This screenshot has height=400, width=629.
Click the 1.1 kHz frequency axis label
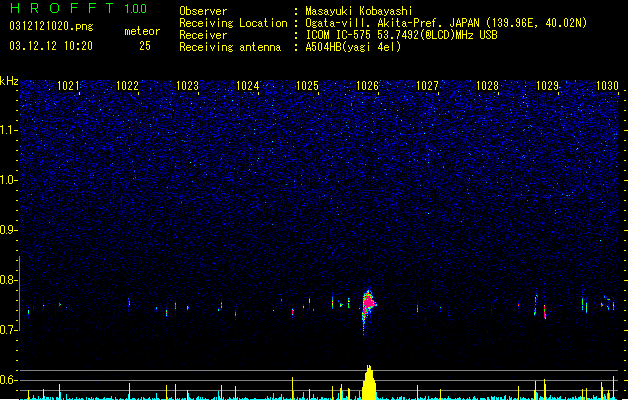(x=9, y=130)
